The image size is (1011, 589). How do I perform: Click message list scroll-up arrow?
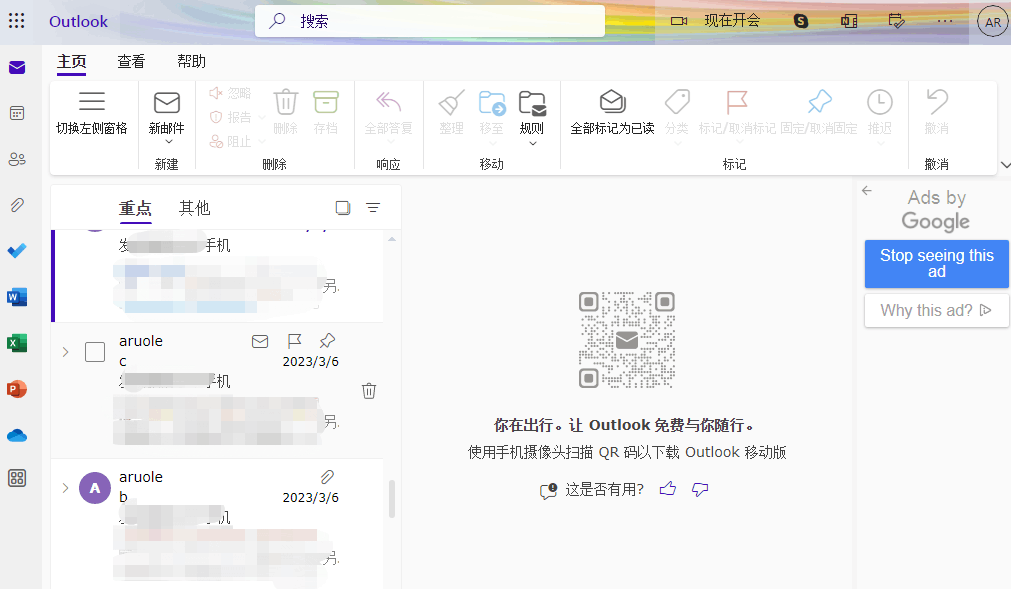(x=392, y=239)
